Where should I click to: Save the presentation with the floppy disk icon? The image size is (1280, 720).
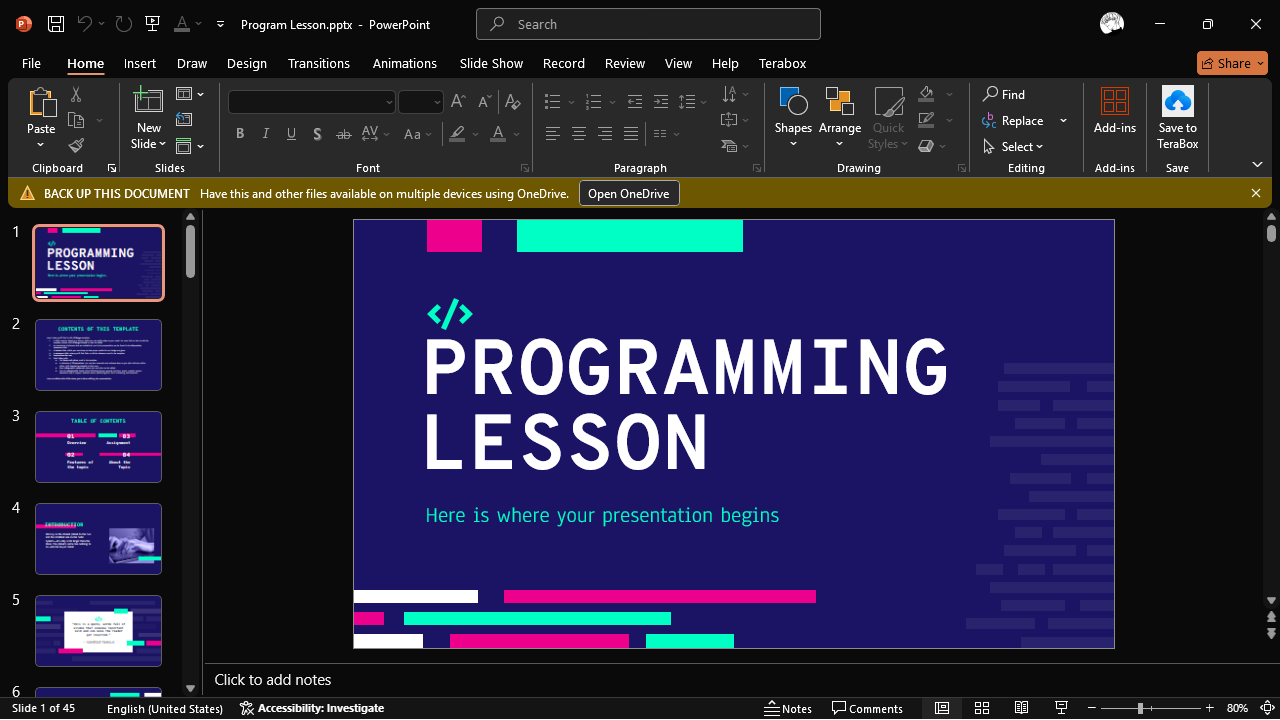[x=56, y=24]
